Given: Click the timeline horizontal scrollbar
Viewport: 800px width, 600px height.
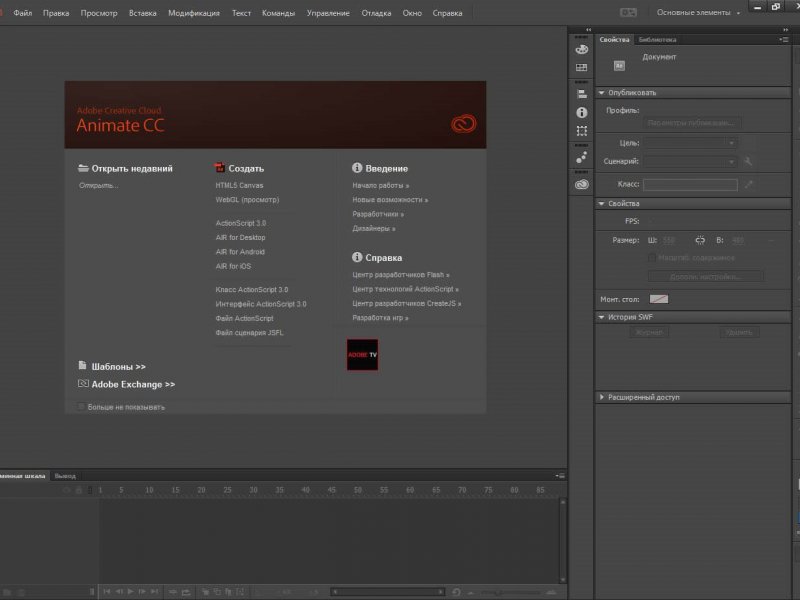Looking at the screenshot, I should pyautogui.click(x=387, y=592).
